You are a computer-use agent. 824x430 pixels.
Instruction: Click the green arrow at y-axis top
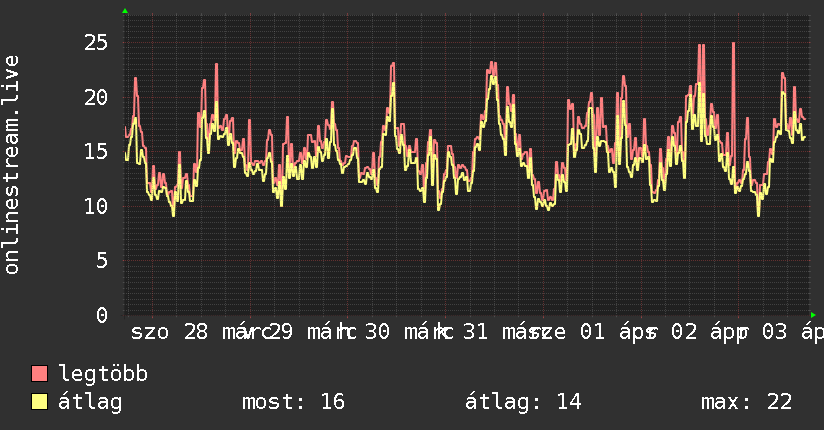(125, 11)
